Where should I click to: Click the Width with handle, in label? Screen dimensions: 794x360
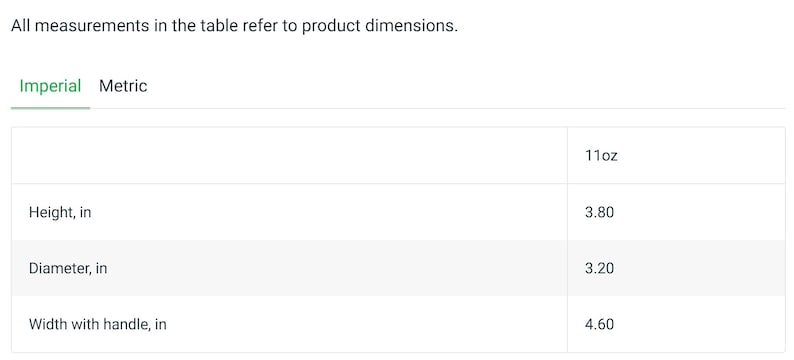pos(98,324)
